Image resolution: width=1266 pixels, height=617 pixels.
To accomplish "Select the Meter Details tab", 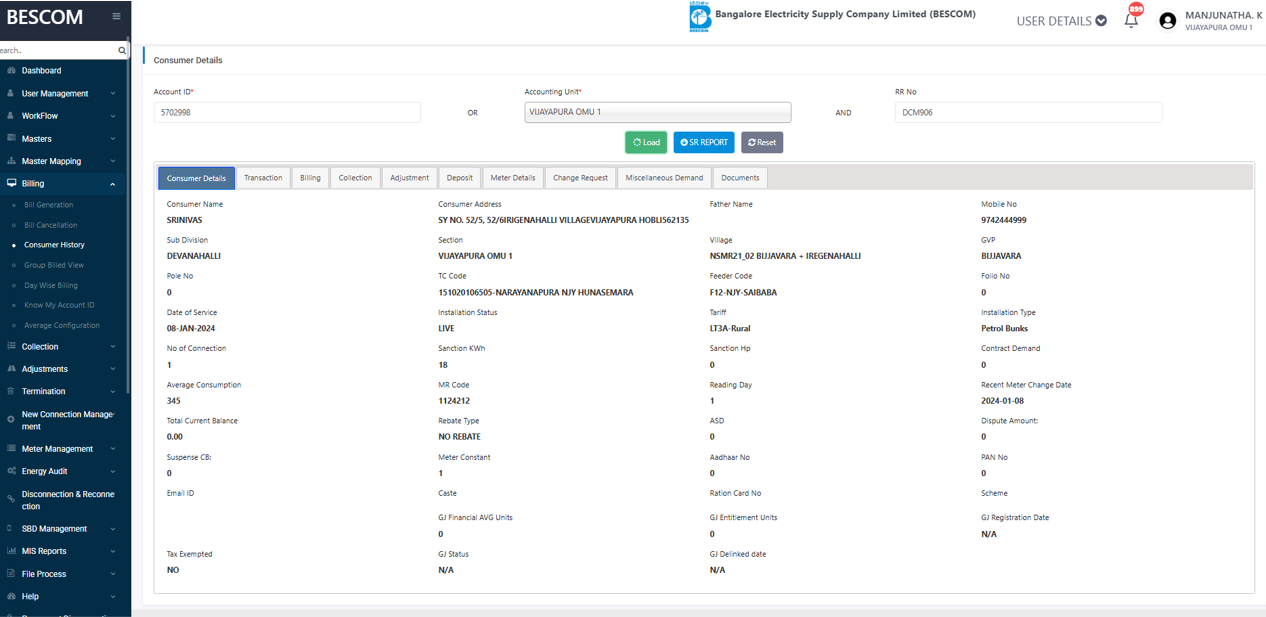I will pyautogui.click(x=513, y=178).
